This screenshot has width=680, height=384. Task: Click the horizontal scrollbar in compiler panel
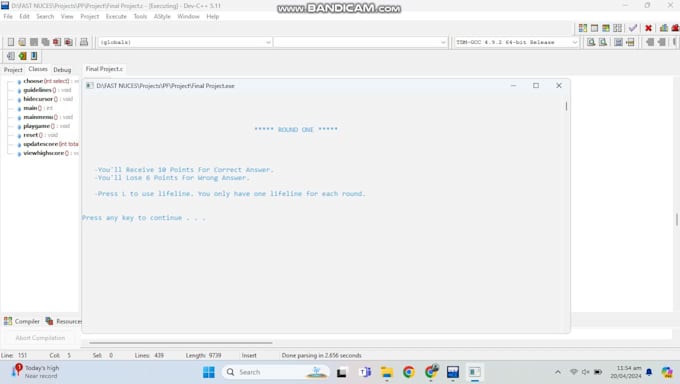tap(180, 343)
